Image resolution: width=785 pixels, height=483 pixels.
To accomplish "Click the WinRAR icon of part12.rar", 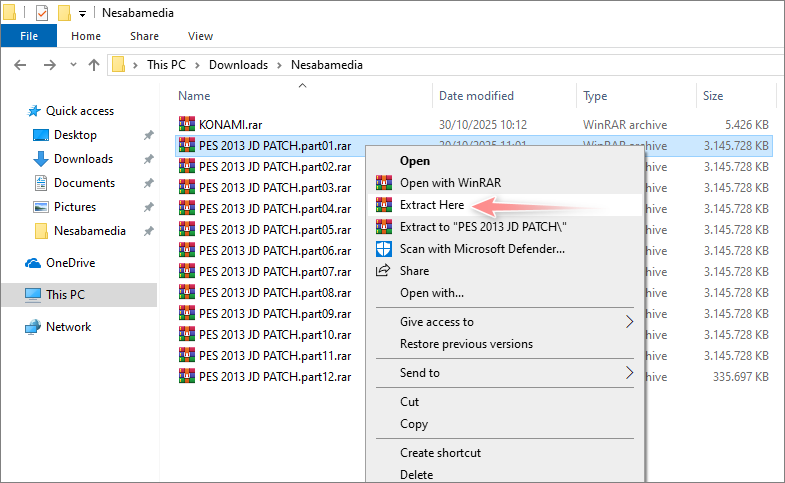I will 187,376.
